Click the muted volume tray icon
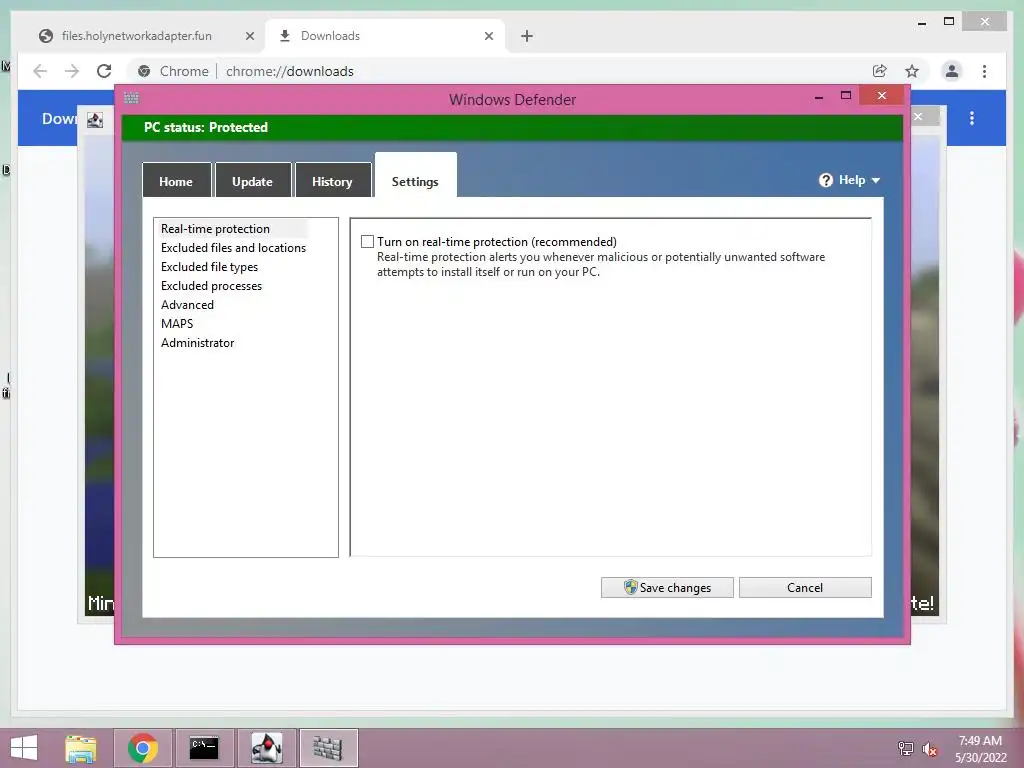This screenshot has width=1024, height=768. pos(930,748)
